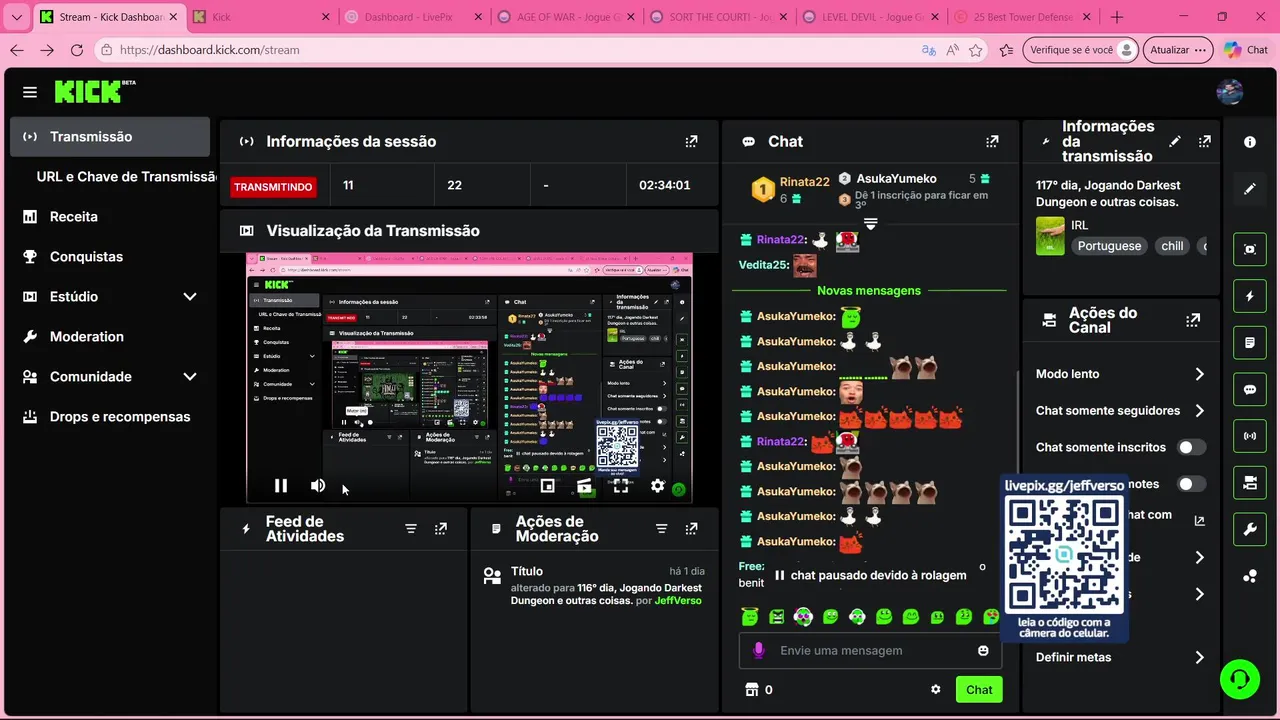Toggle the session info broadcast widget in the sidebar
The width and height of the screenshot is (1280, 720).
coord(1250,436)
